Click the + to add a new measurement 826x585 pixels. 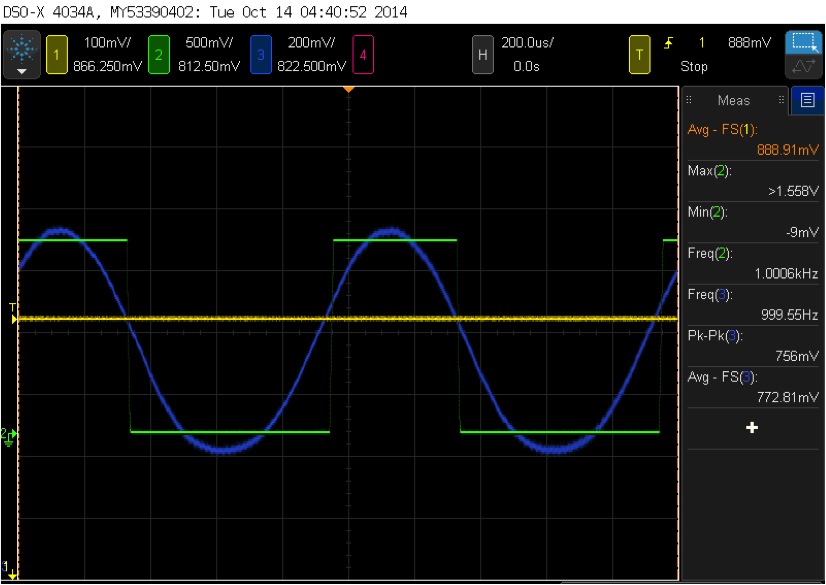tap(752, 428)
